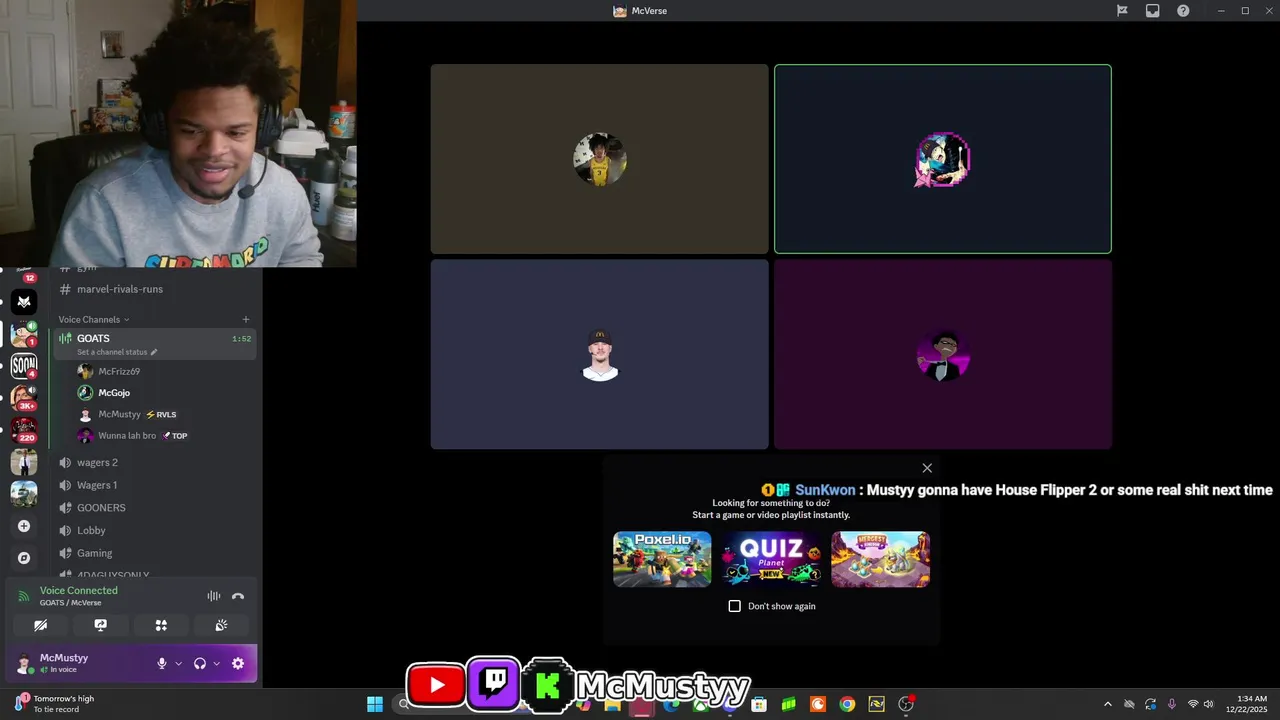Open the Tomorrow's high weather widget
1280x720 pixels.
coord(55,704)
